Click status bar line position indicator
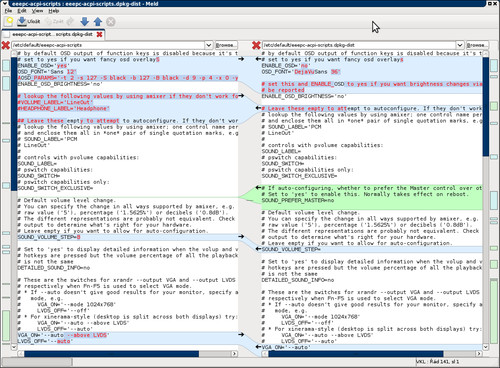 click(437, 362)
